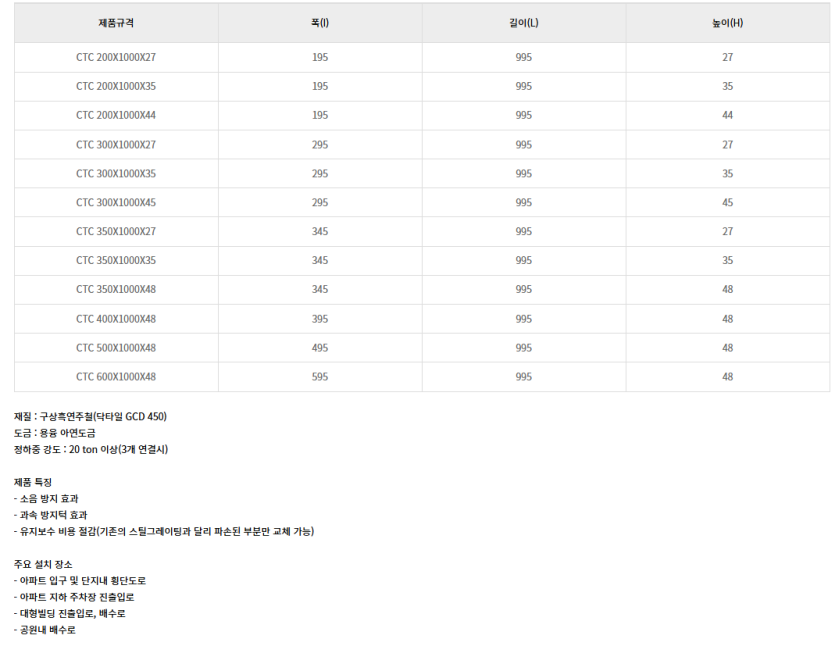This screenshot has height=646, width=835.
Task: Click the 제품규격 column header
Action: (x=116, y=23)
